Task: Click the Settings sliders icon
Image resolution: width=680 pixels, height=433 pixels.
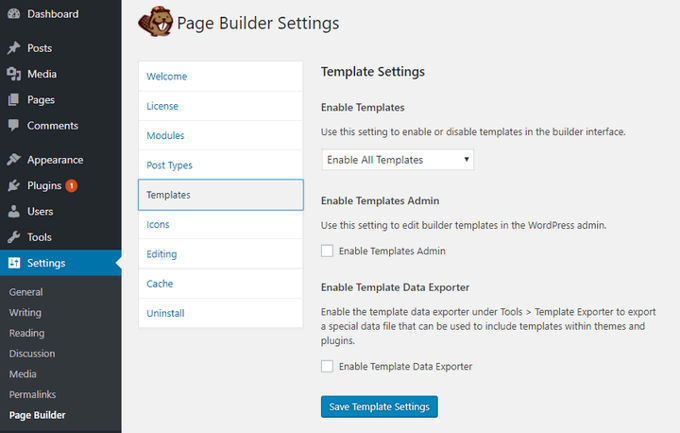Action: click(x=14, y=263)
